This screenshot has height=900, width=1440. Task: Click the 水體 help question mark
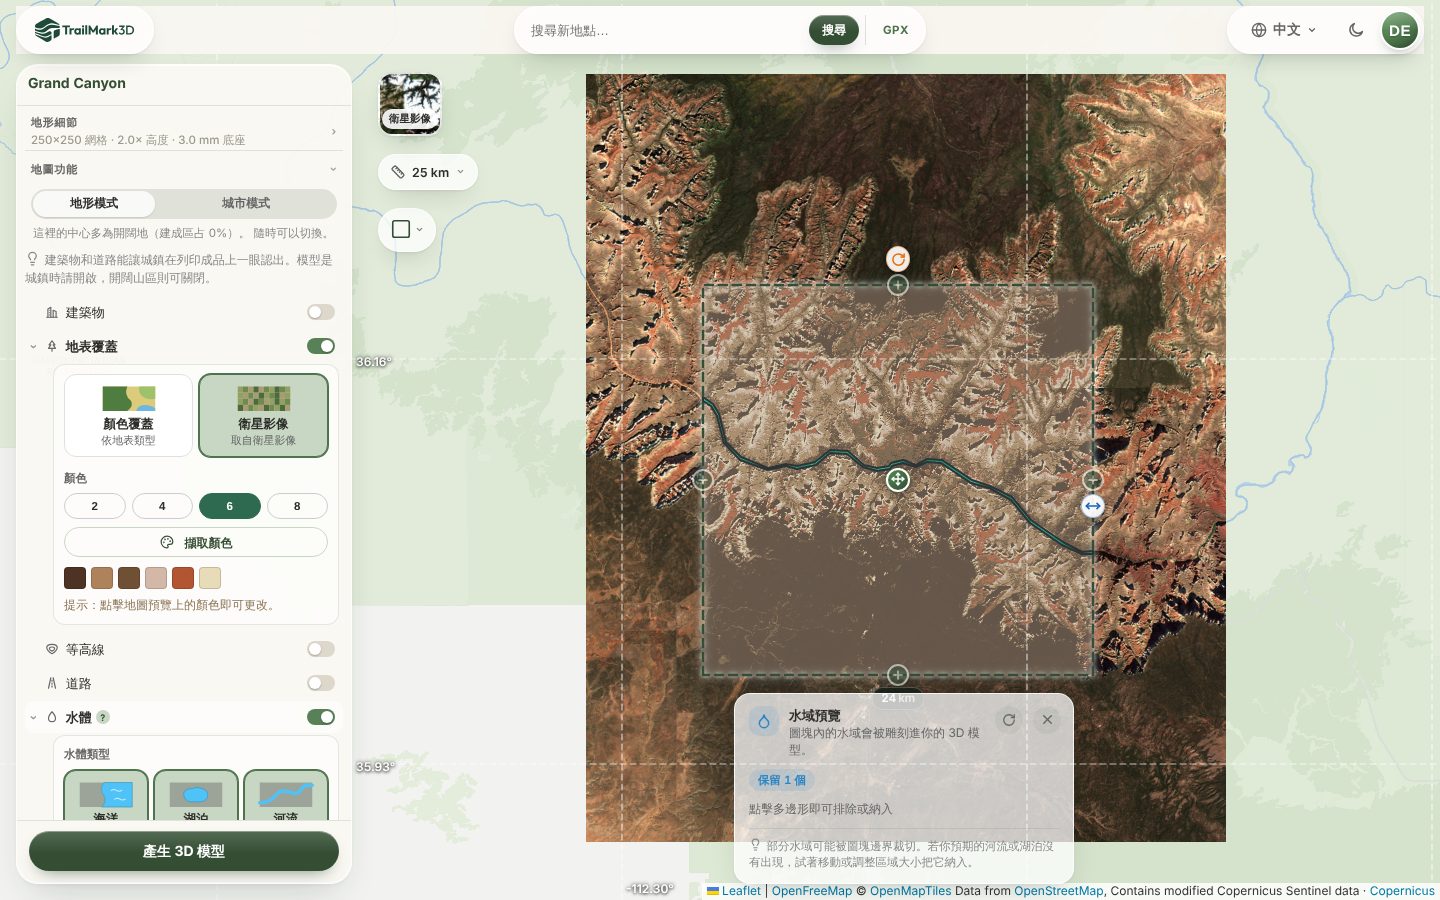coord(103,717)
